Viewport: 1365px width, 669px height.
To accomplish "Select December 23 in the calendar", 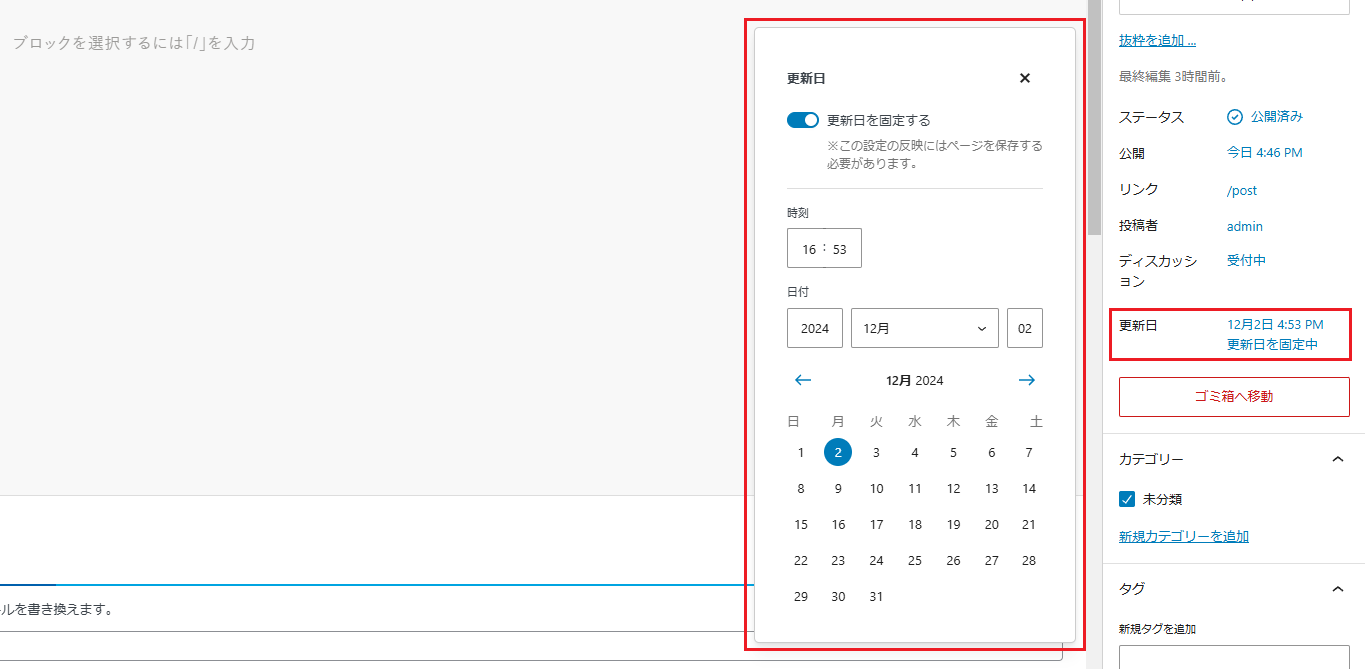I will (838, 561).
